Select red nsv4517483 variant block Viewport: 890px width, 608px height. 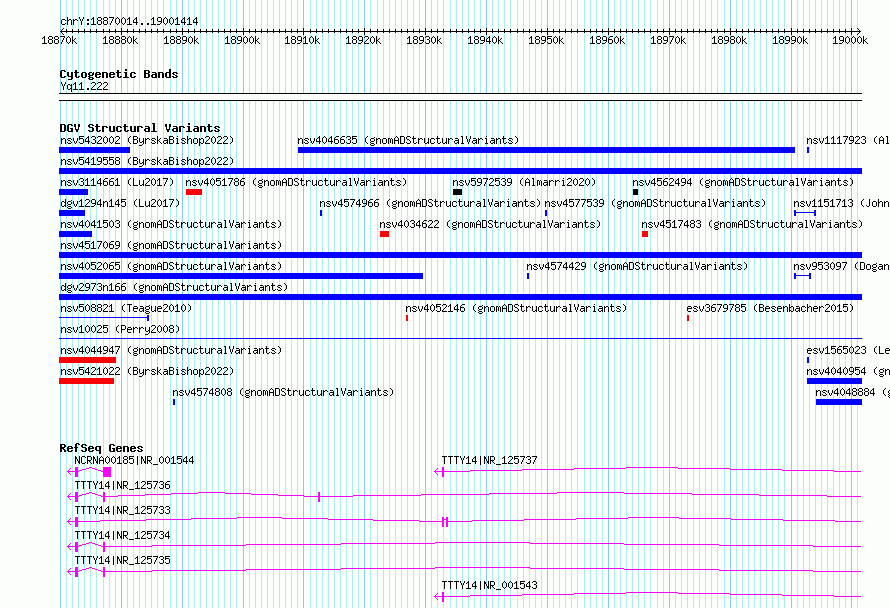645,234
